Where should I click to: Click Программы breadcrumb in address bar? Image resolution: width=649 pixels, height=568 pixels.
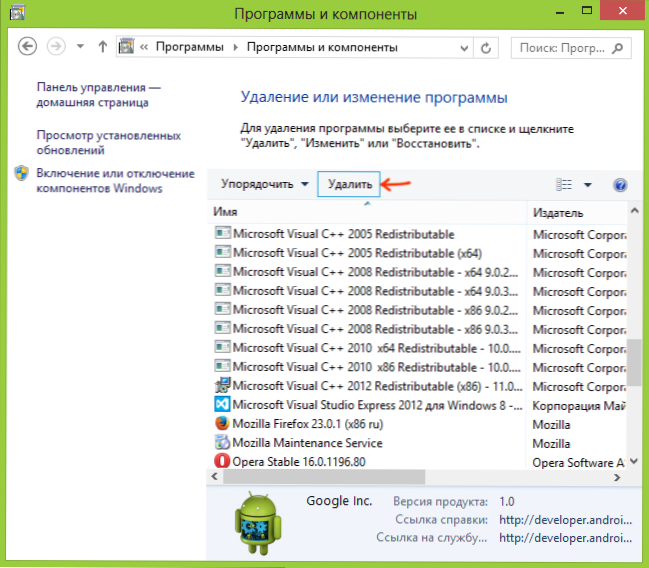pyautogui.click(x=190, y=47)
